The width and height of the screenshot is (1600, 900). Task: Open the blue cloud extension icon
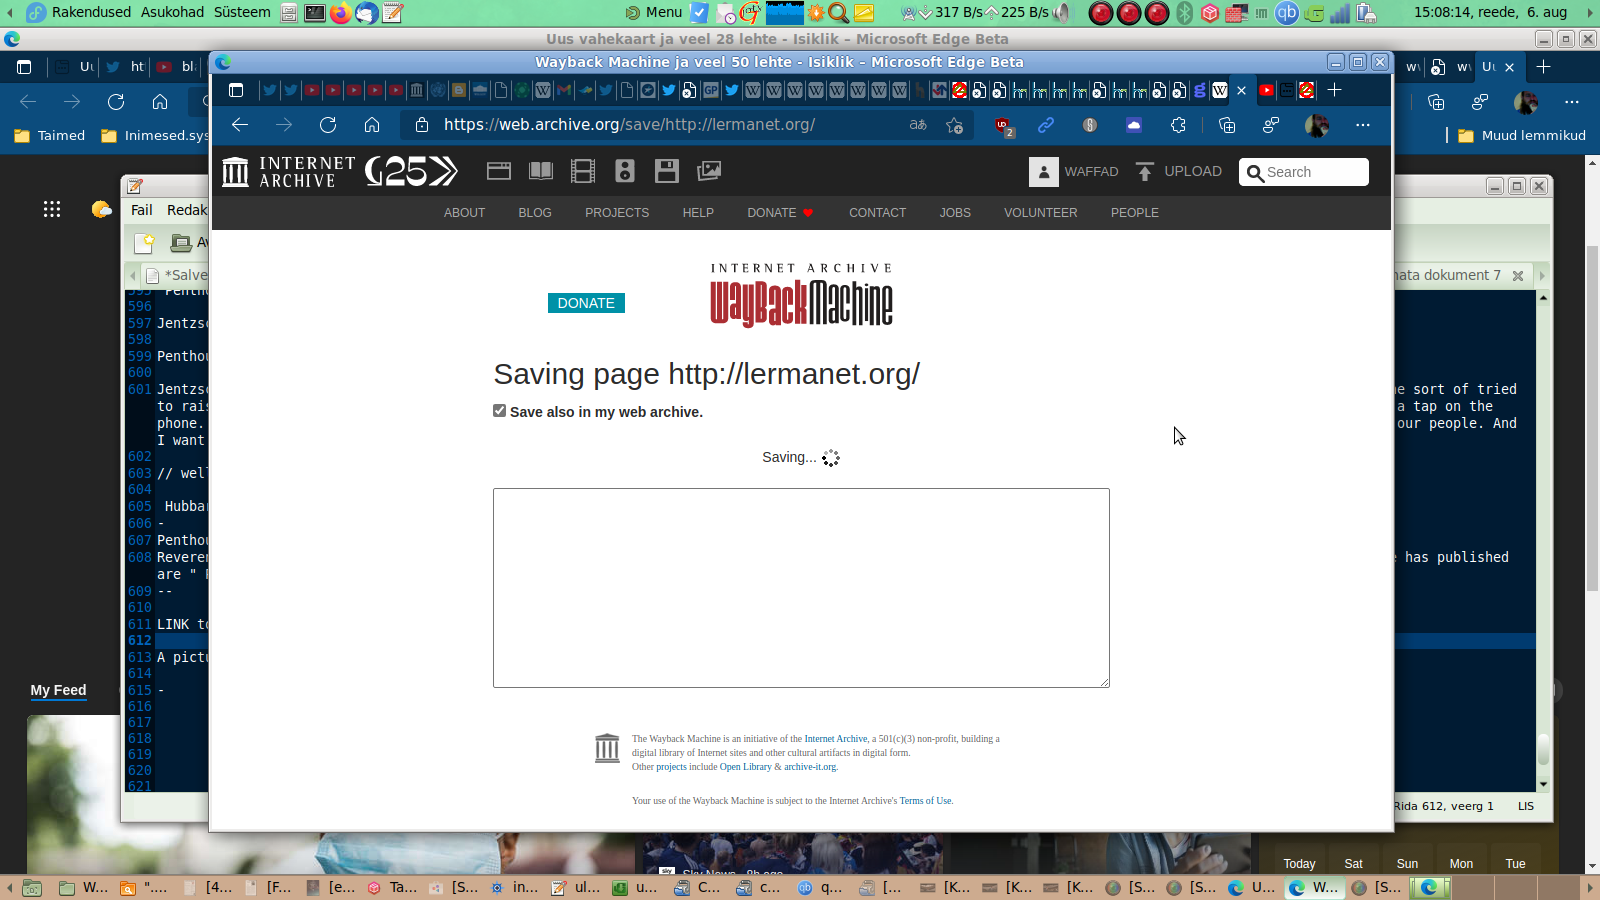[x=1134, y=125]
